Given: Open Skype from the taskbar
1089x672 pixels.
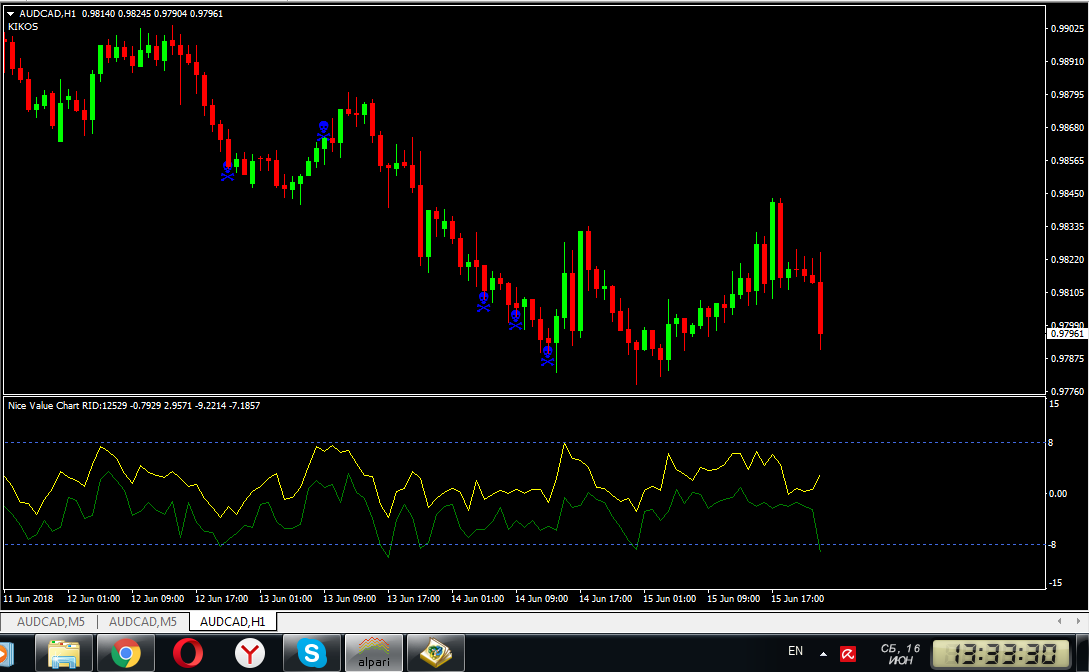Looking at the screenshot, I should [x=311, y=654].
